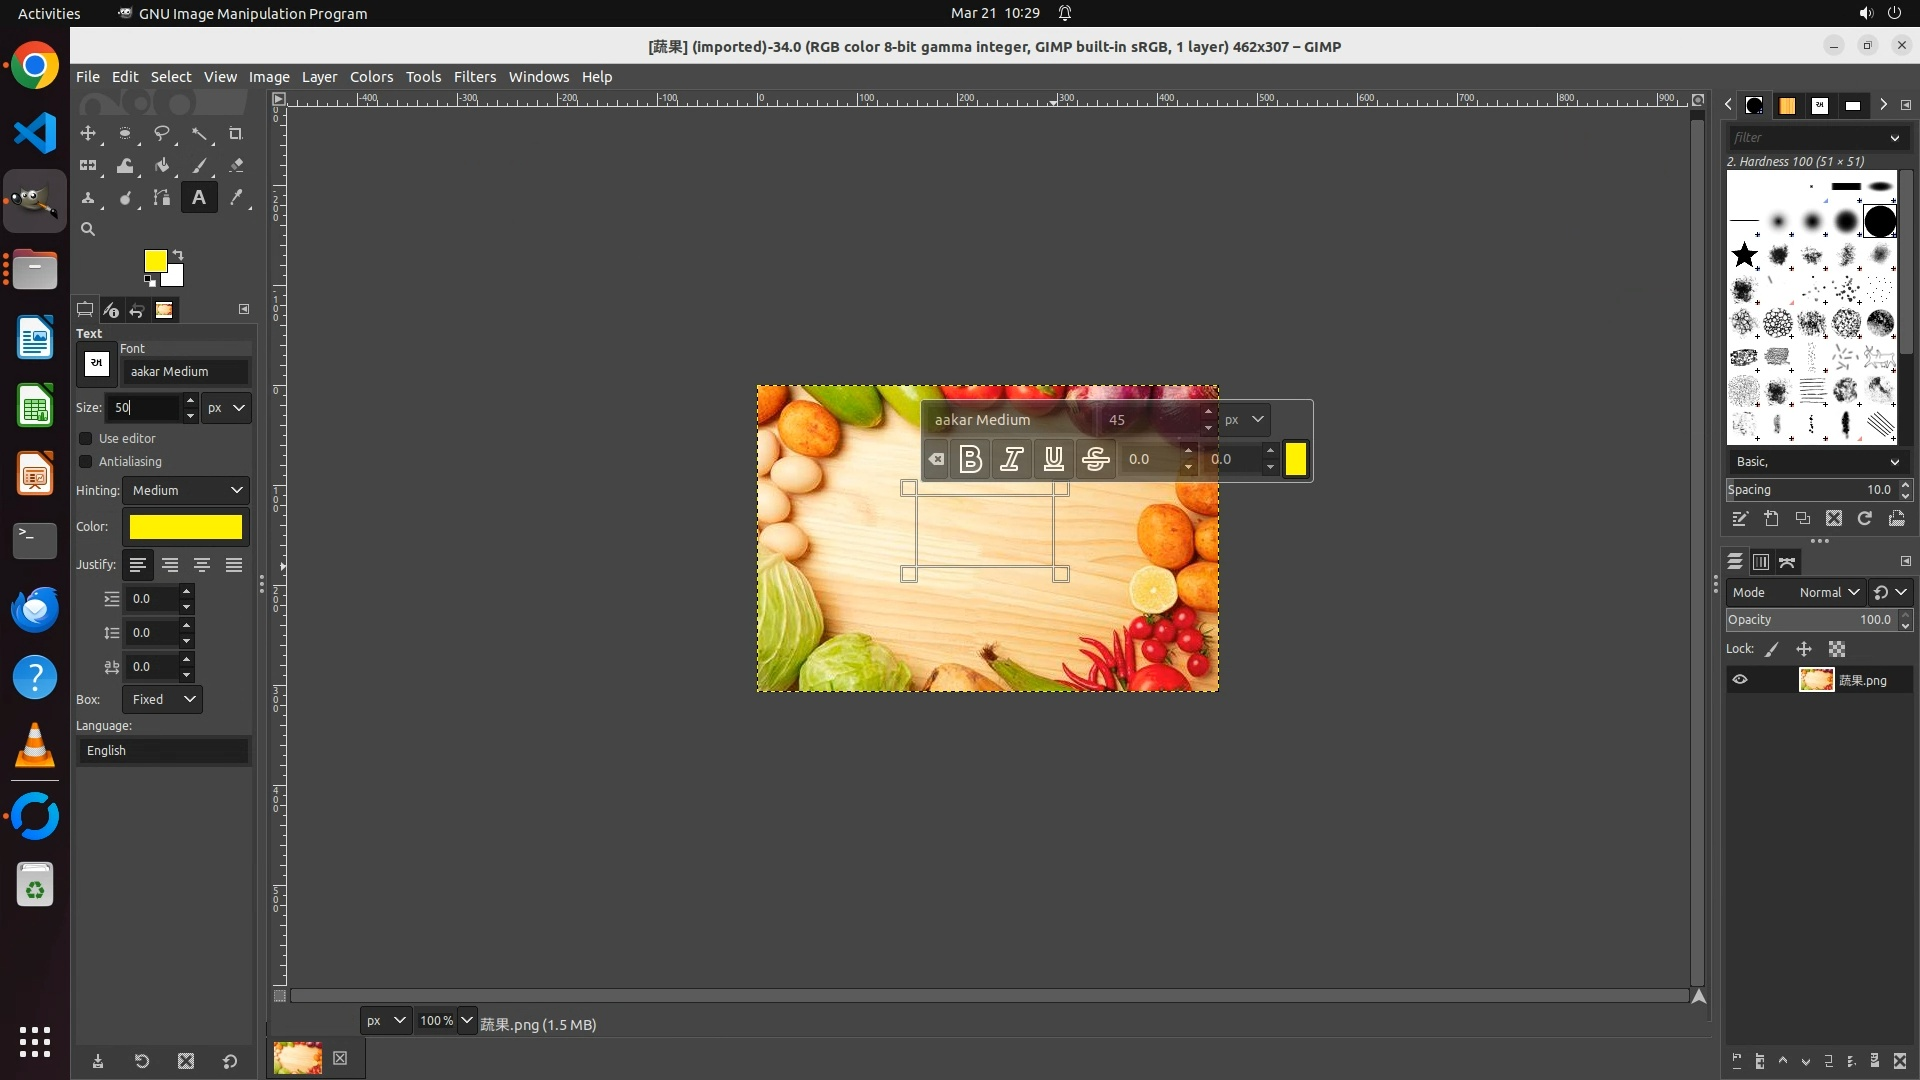Click the aakar Medium font field
Image resolution: width=1920 pixels, height=1080 pixels.
(185, 372)
